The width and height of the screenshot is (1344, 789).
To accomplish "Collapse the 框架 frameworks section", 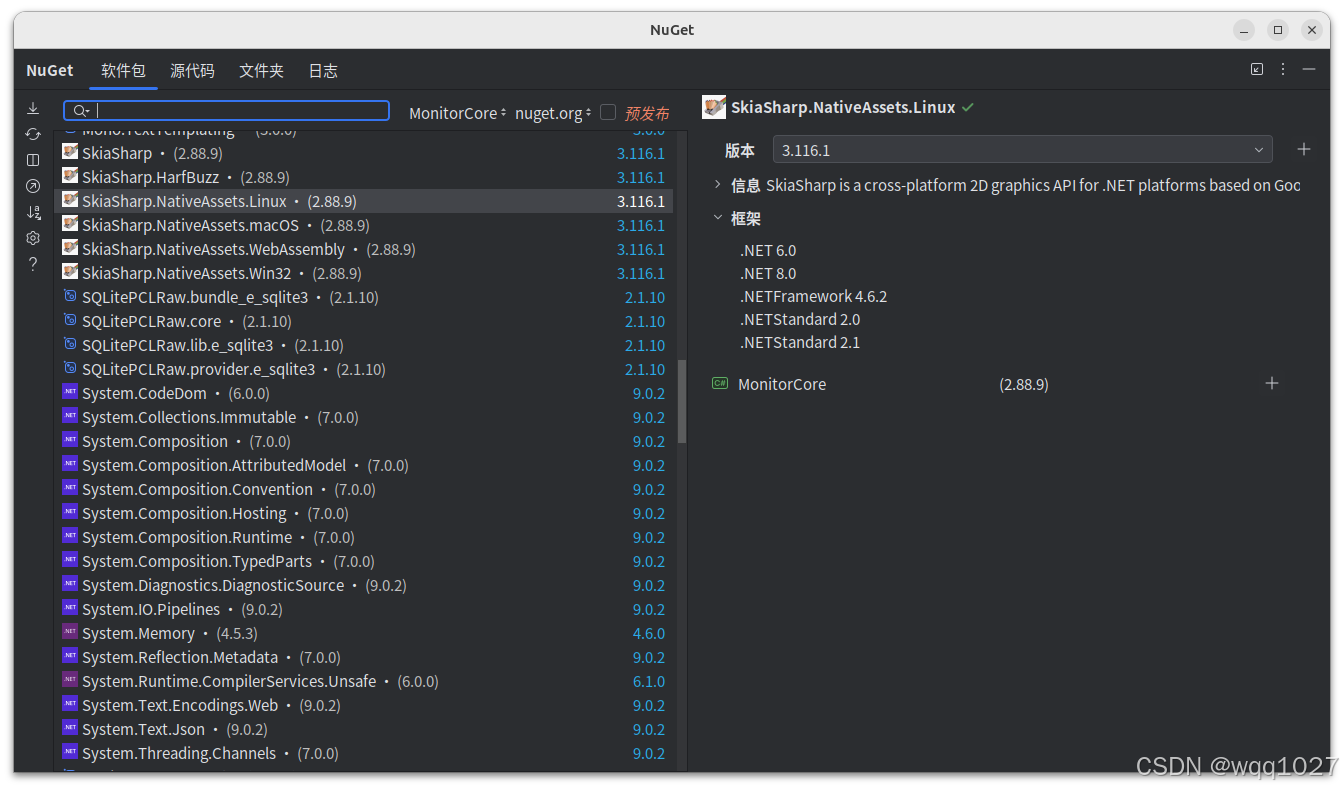I will click(718, 218).
